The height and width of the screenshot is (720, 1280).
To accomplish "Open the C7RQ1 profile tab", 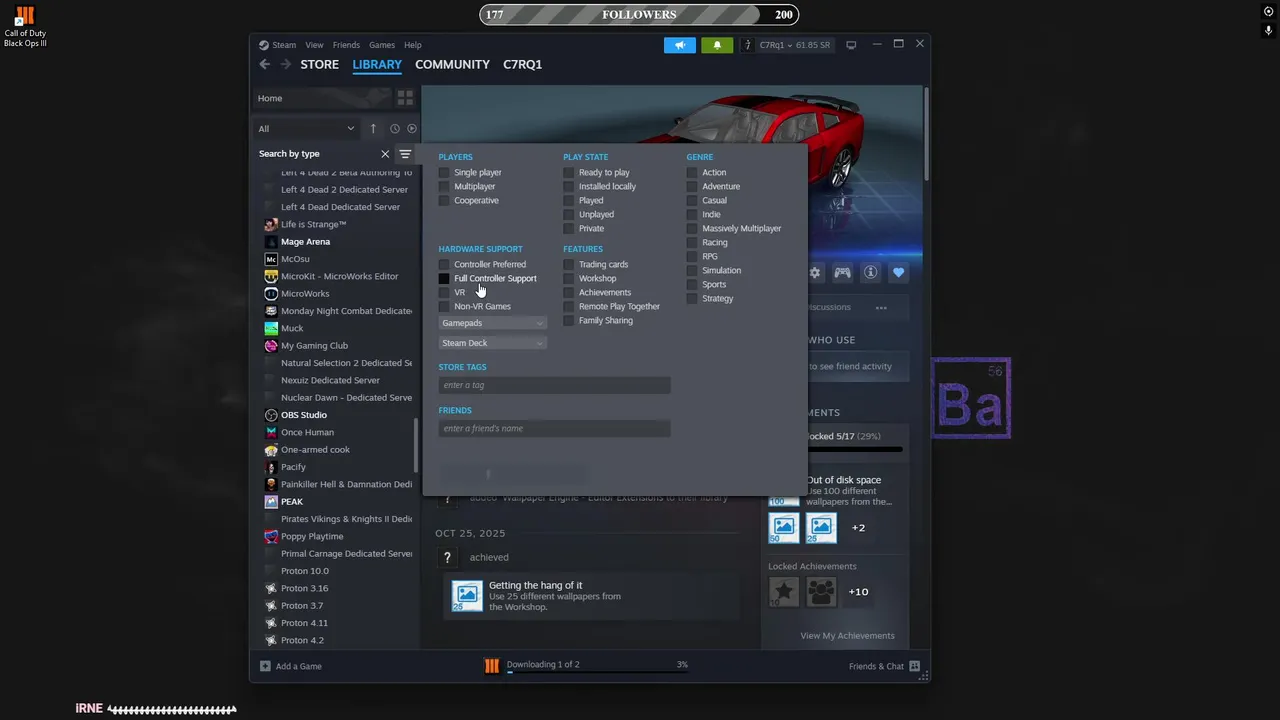I will pos(522,64).
